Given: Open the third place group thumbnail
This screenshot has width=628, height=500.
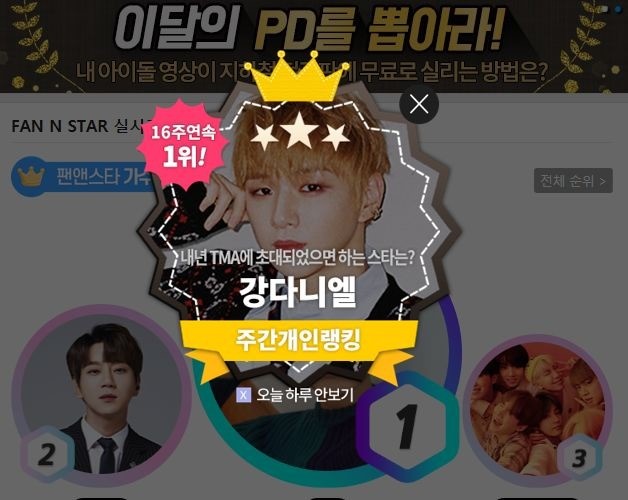Looking at the screenshot, I should coord(537,409).
